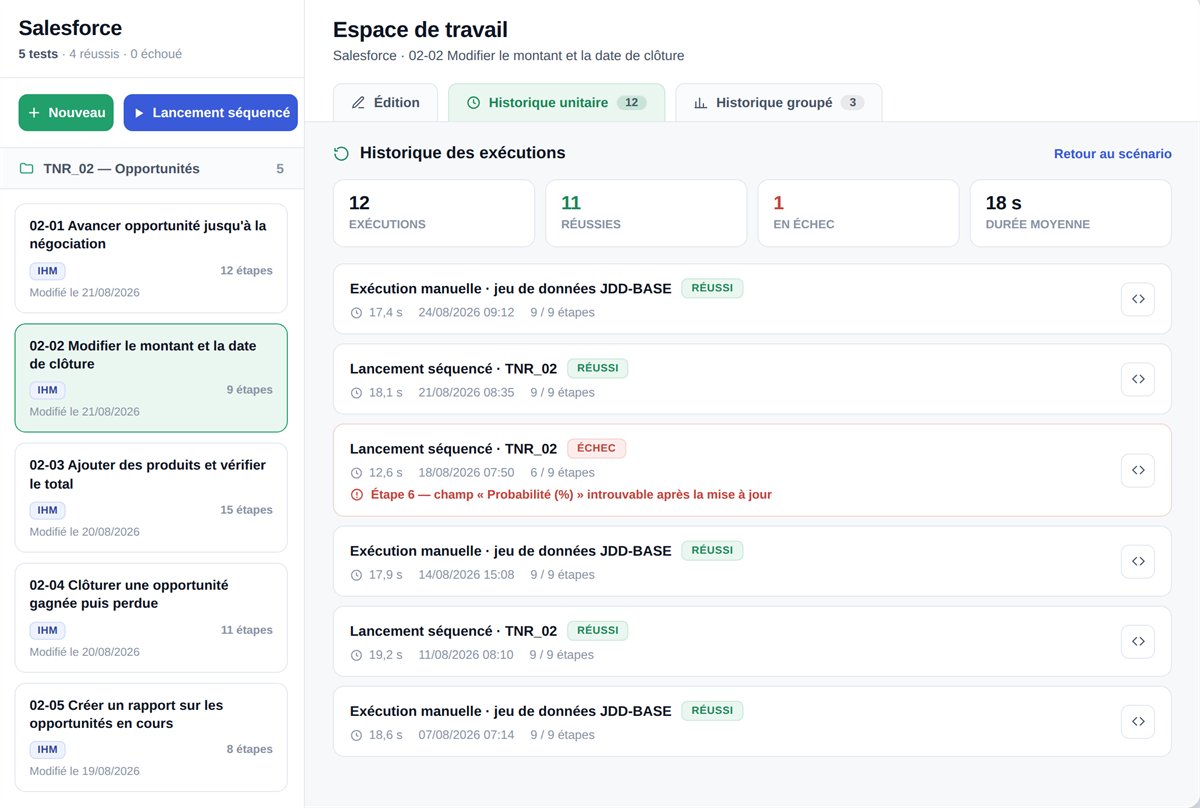Open test 02-04 Clôturer une opportunité gagnée

tap(151, 618)
